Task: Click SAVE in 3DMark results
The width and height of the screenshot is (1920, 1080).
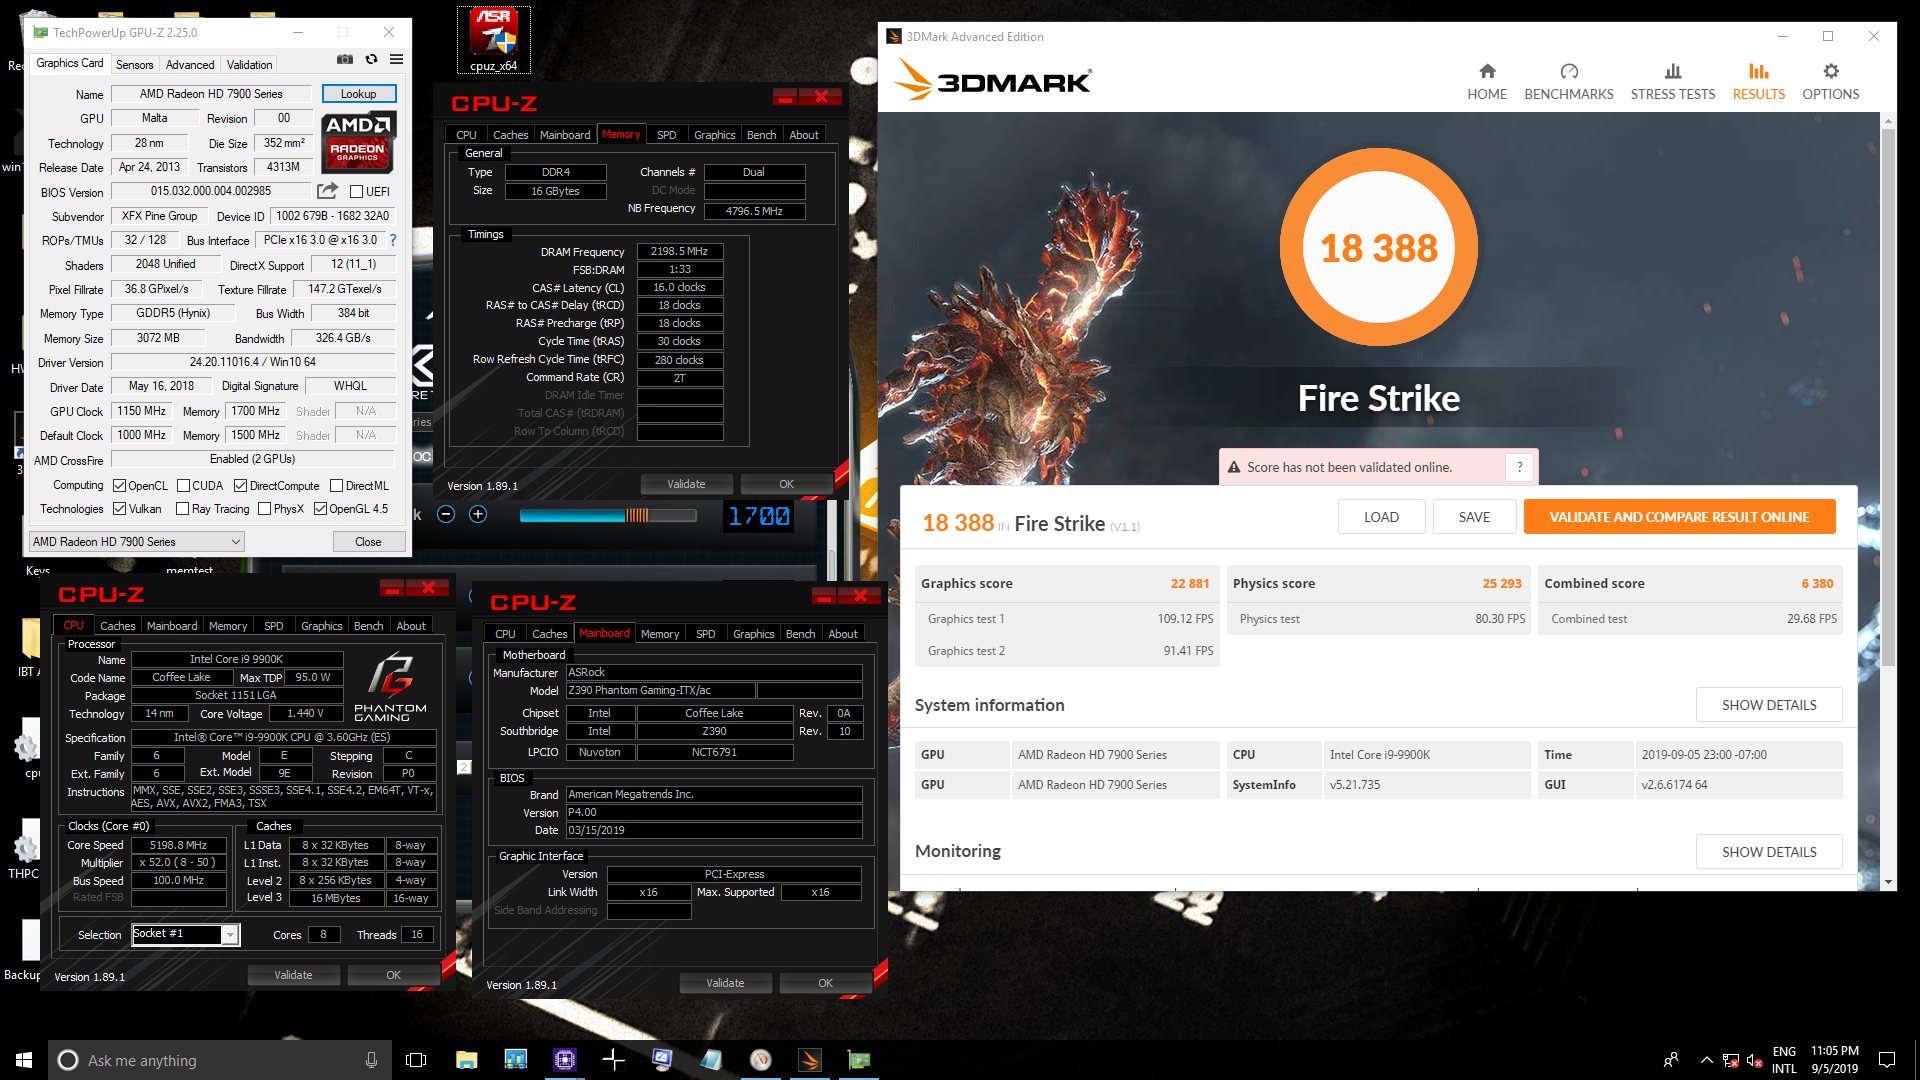Action: coord(1474,517)
